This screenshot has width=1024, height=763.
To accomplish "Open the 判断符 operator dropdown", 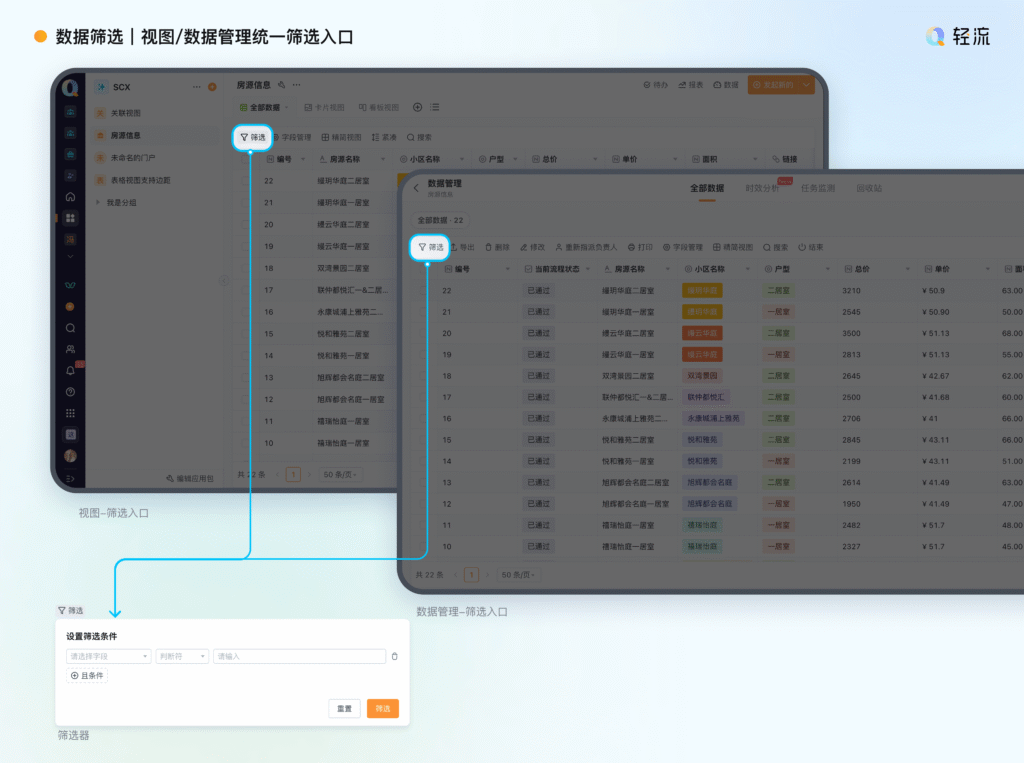I will [182, 657].
